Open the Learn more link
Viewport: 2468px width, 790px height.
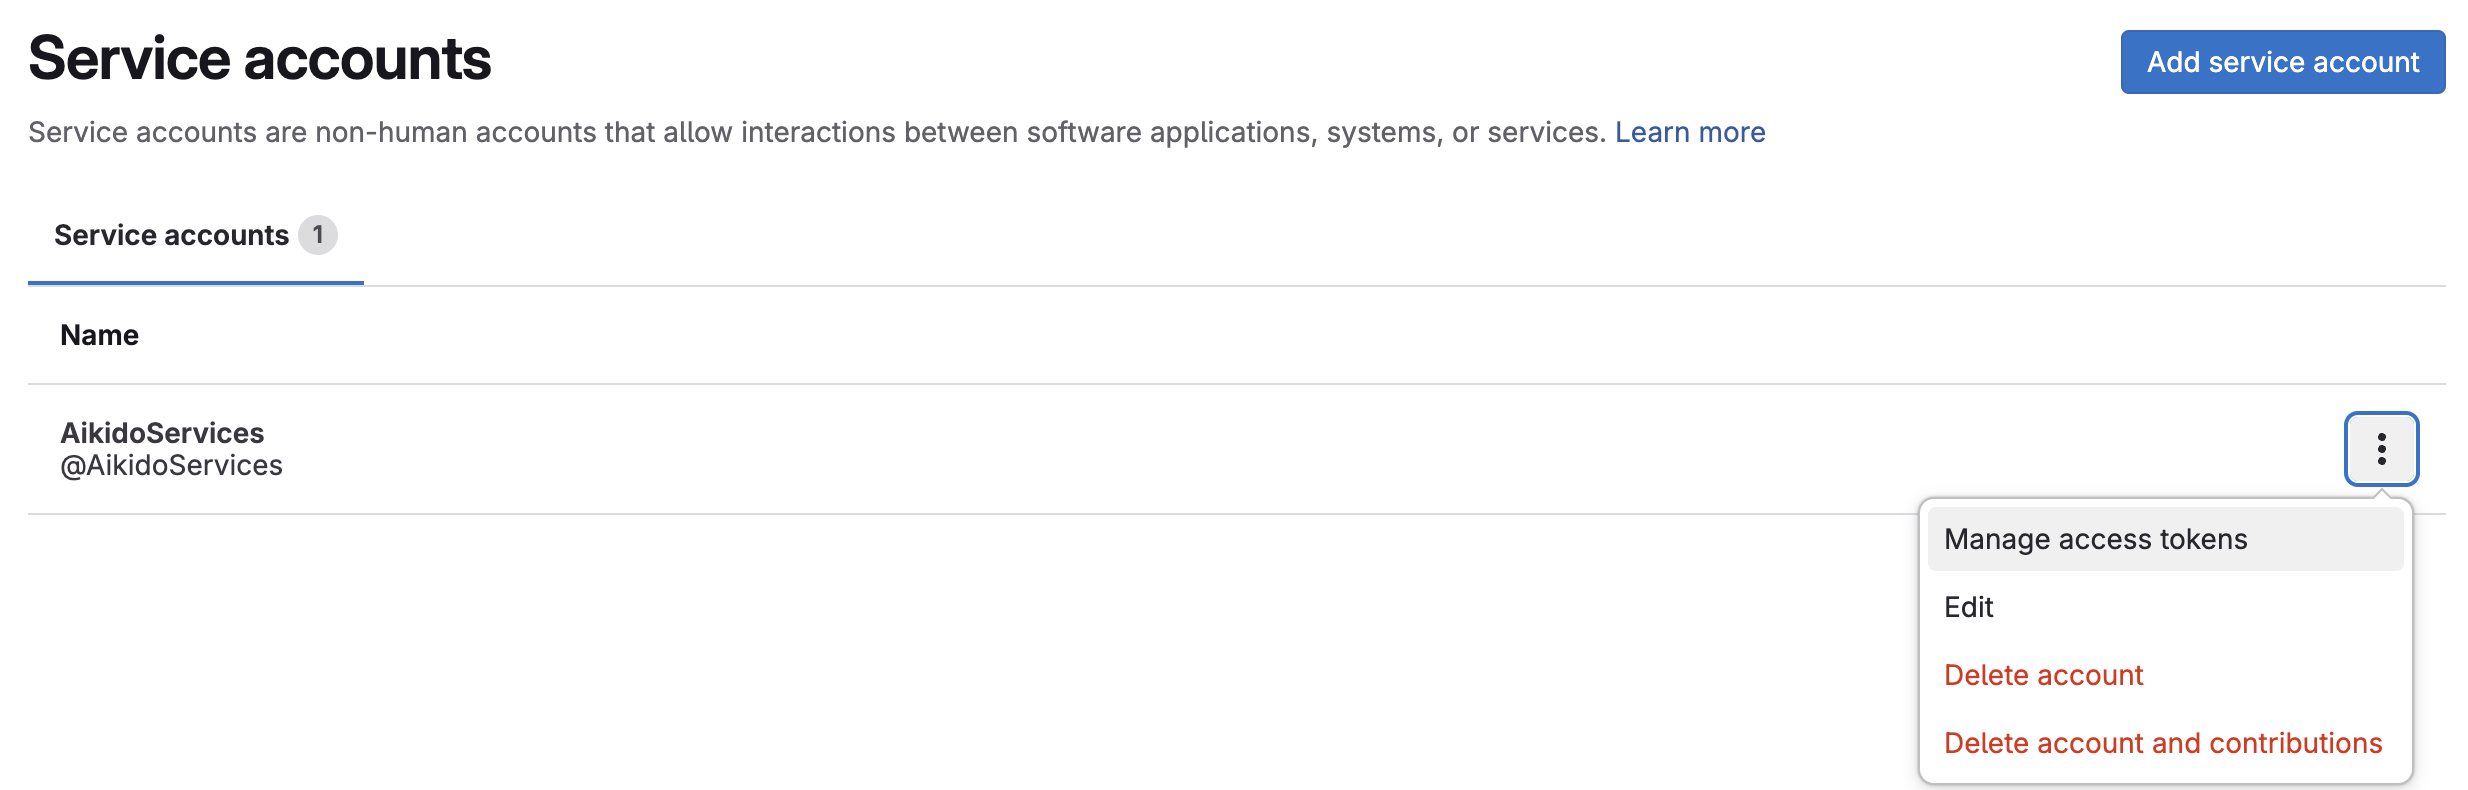point(1691,131)
